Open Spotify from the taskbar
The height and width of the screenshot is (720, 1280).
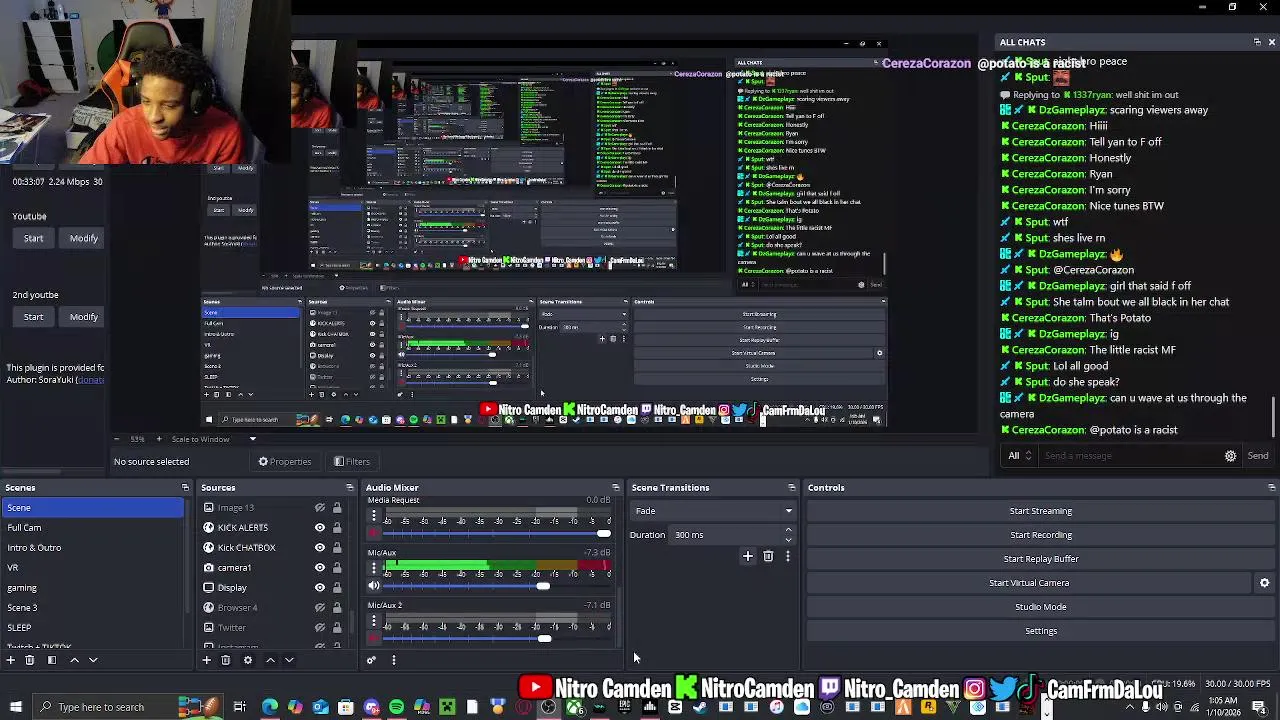point(397,707)
